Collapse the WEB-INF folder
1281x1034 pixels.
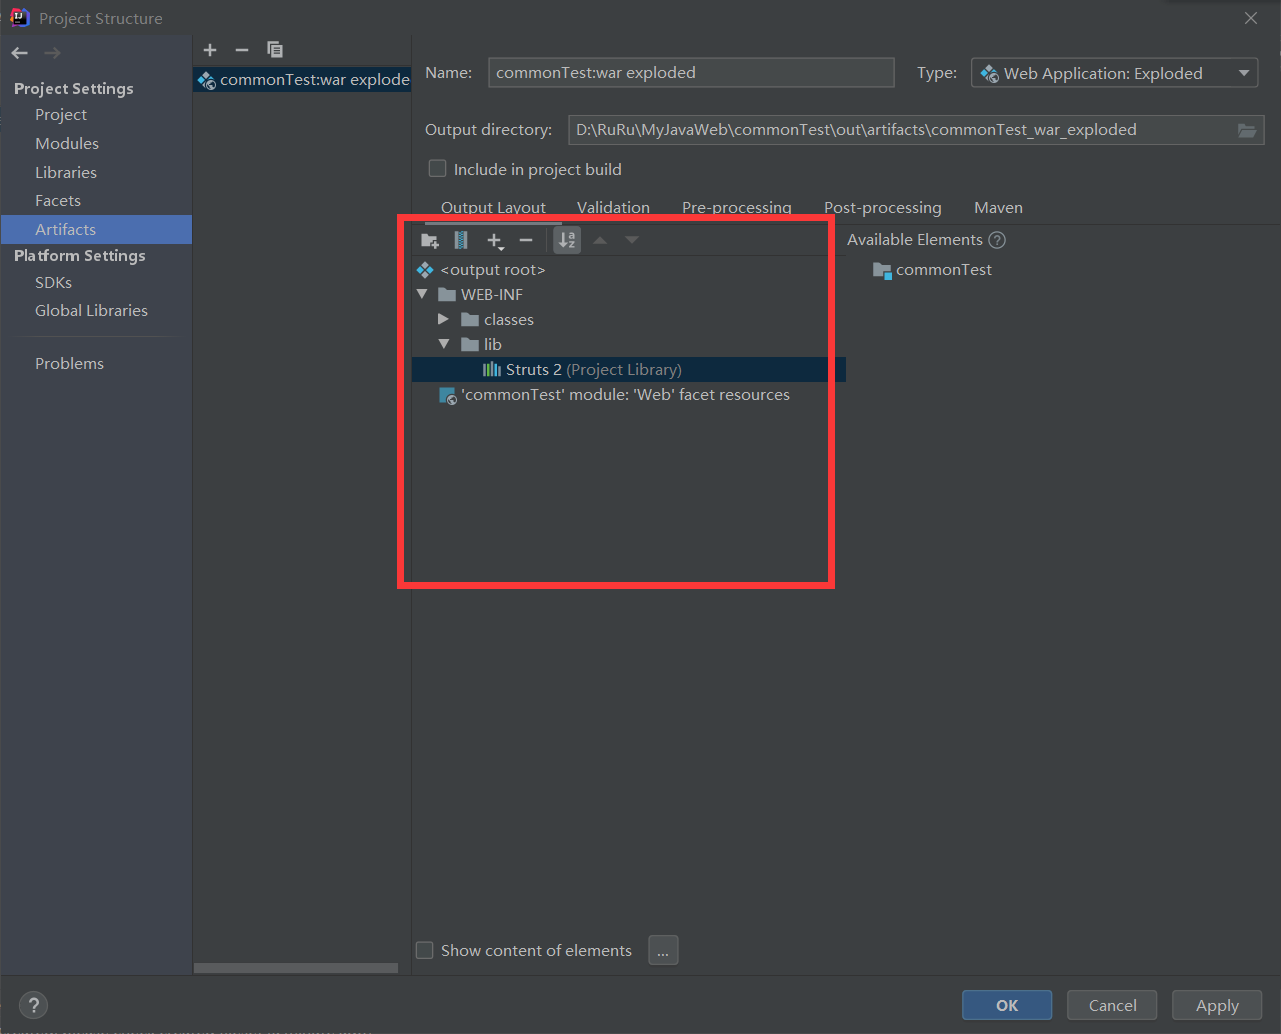point(422,294)
